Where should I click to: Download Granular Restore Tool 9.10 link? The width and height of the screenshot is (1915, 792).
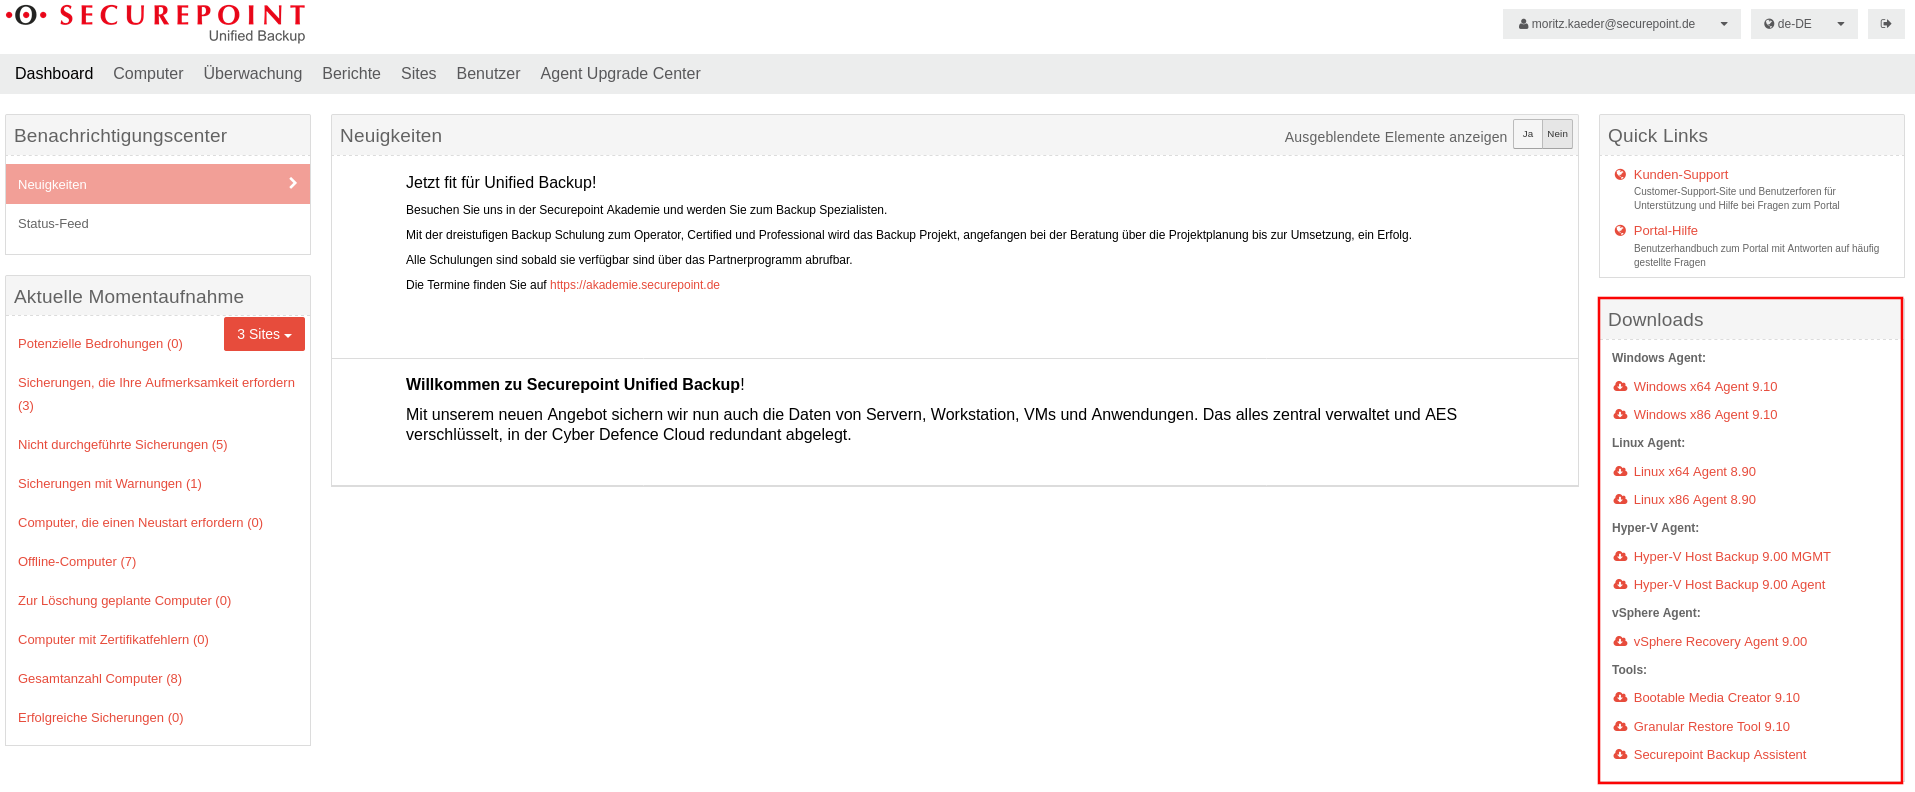tap(1712, 726)
